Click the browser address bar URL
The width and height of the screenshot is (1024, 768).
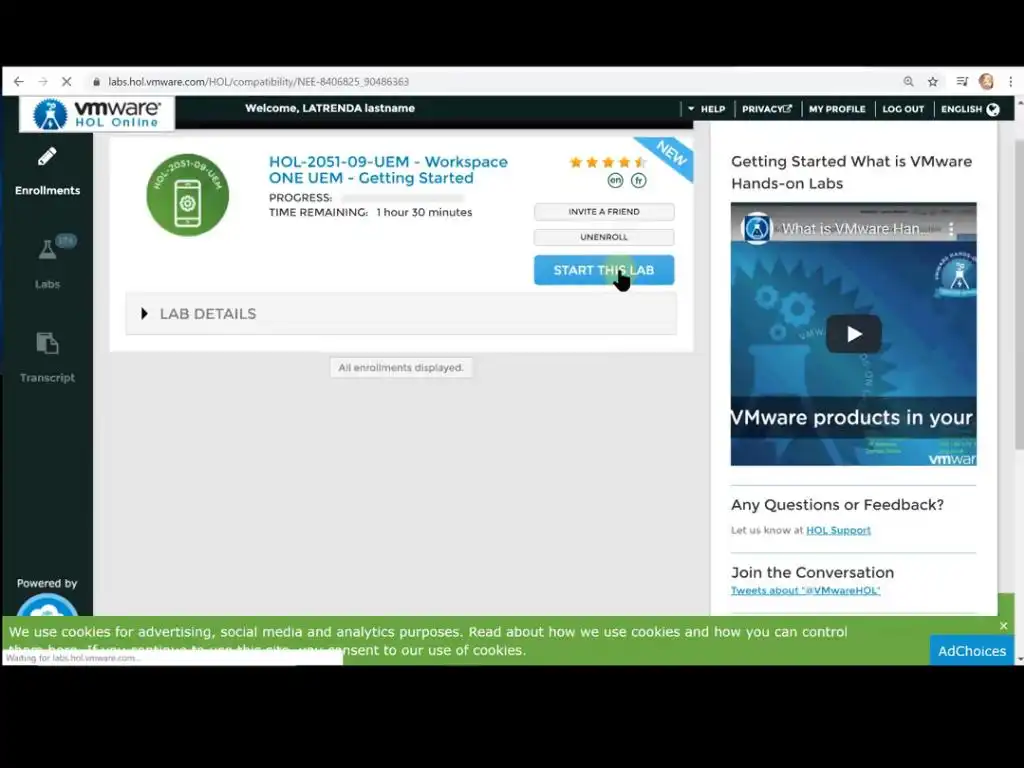[x=259, y=82]
